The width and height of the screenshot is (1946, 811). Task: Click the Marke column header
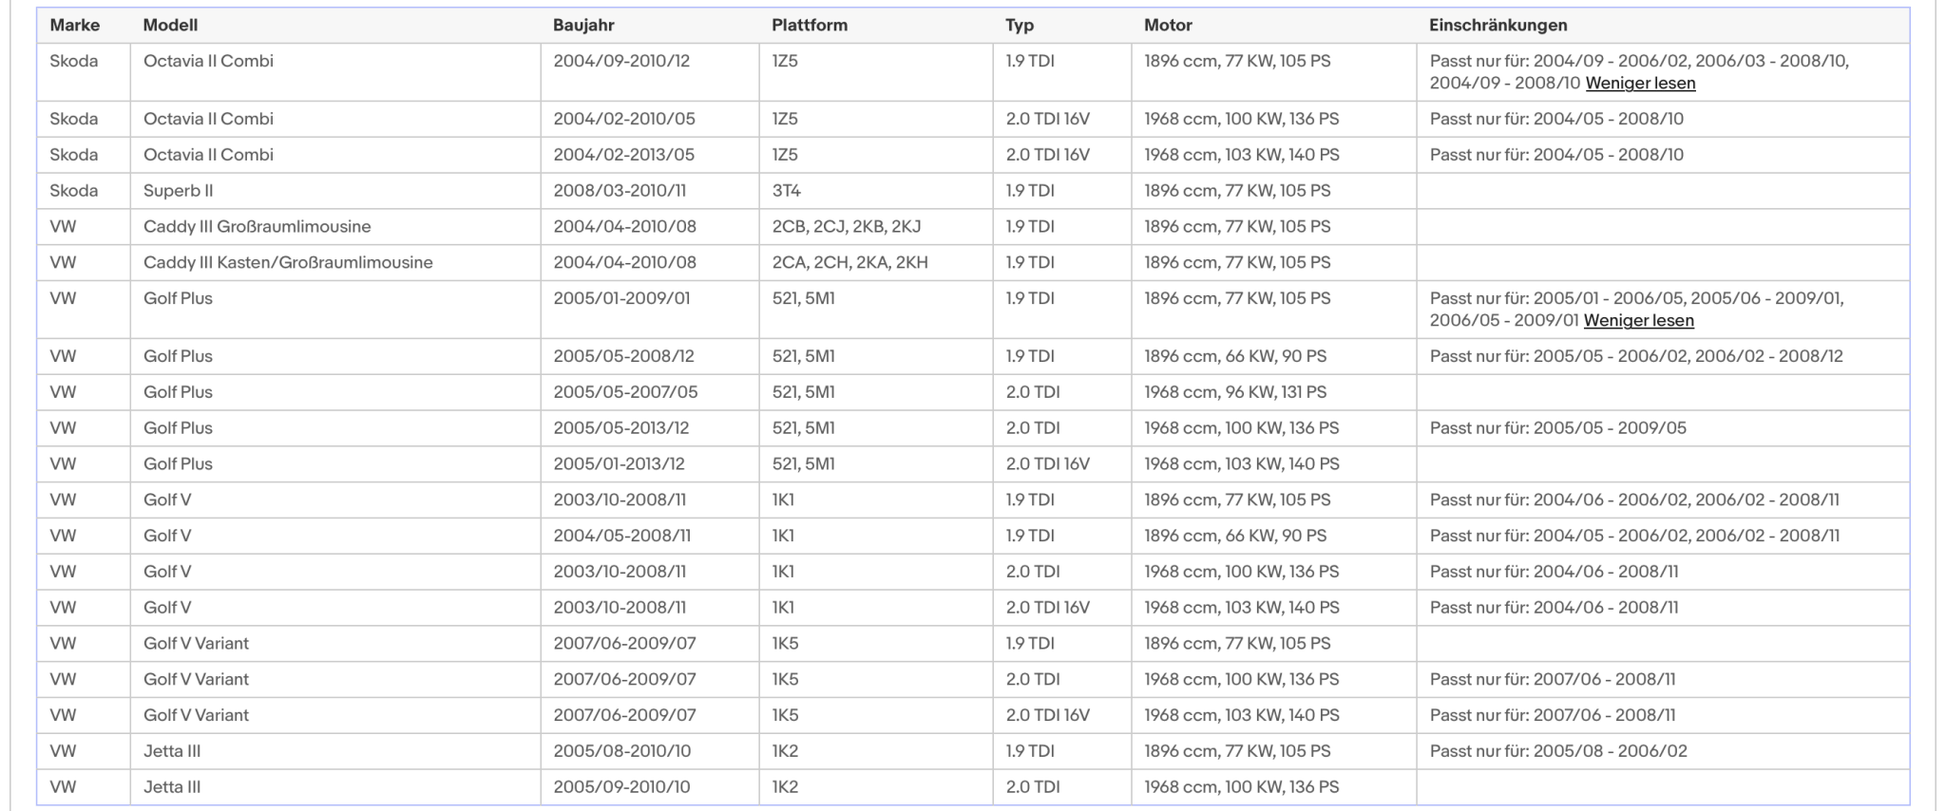pos(74,26)
